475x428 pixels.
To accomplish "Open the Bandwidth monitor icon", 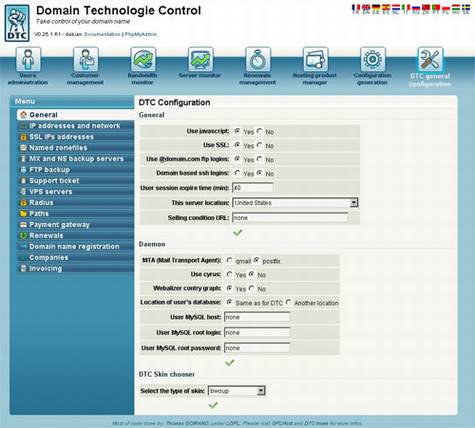I will point(143,59).
